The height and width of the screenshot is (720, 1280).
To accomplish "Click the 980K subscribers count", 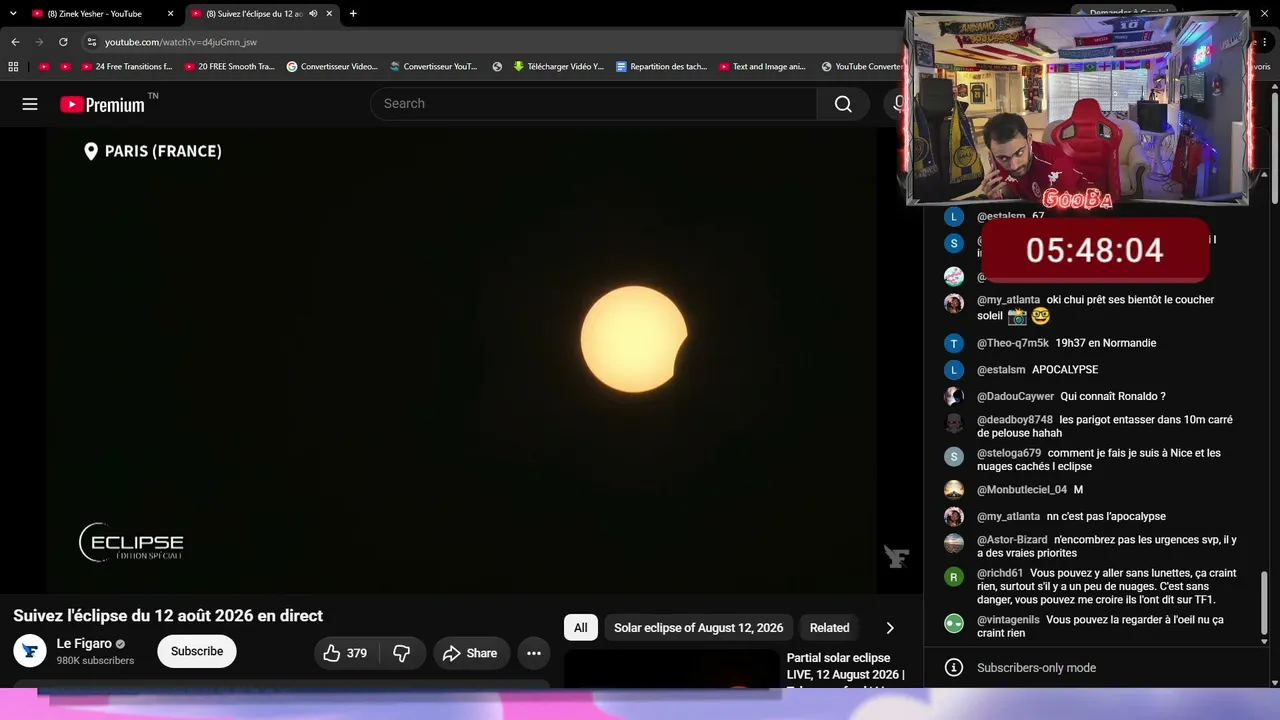I will pyautogui.click(x=95, y=661).
